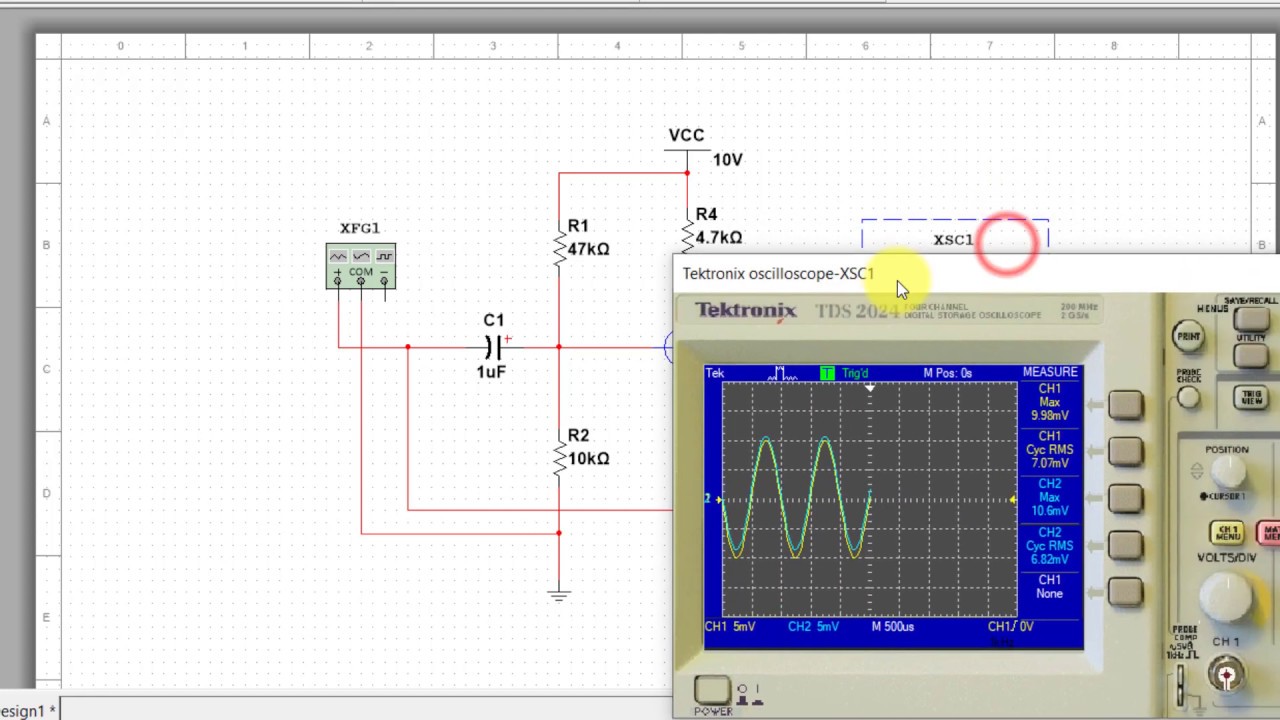Screen dimensions: 1280x720
Task: Click the Tektronix oscilloscope-XSC1 title bar
Action: click(976, 273)
